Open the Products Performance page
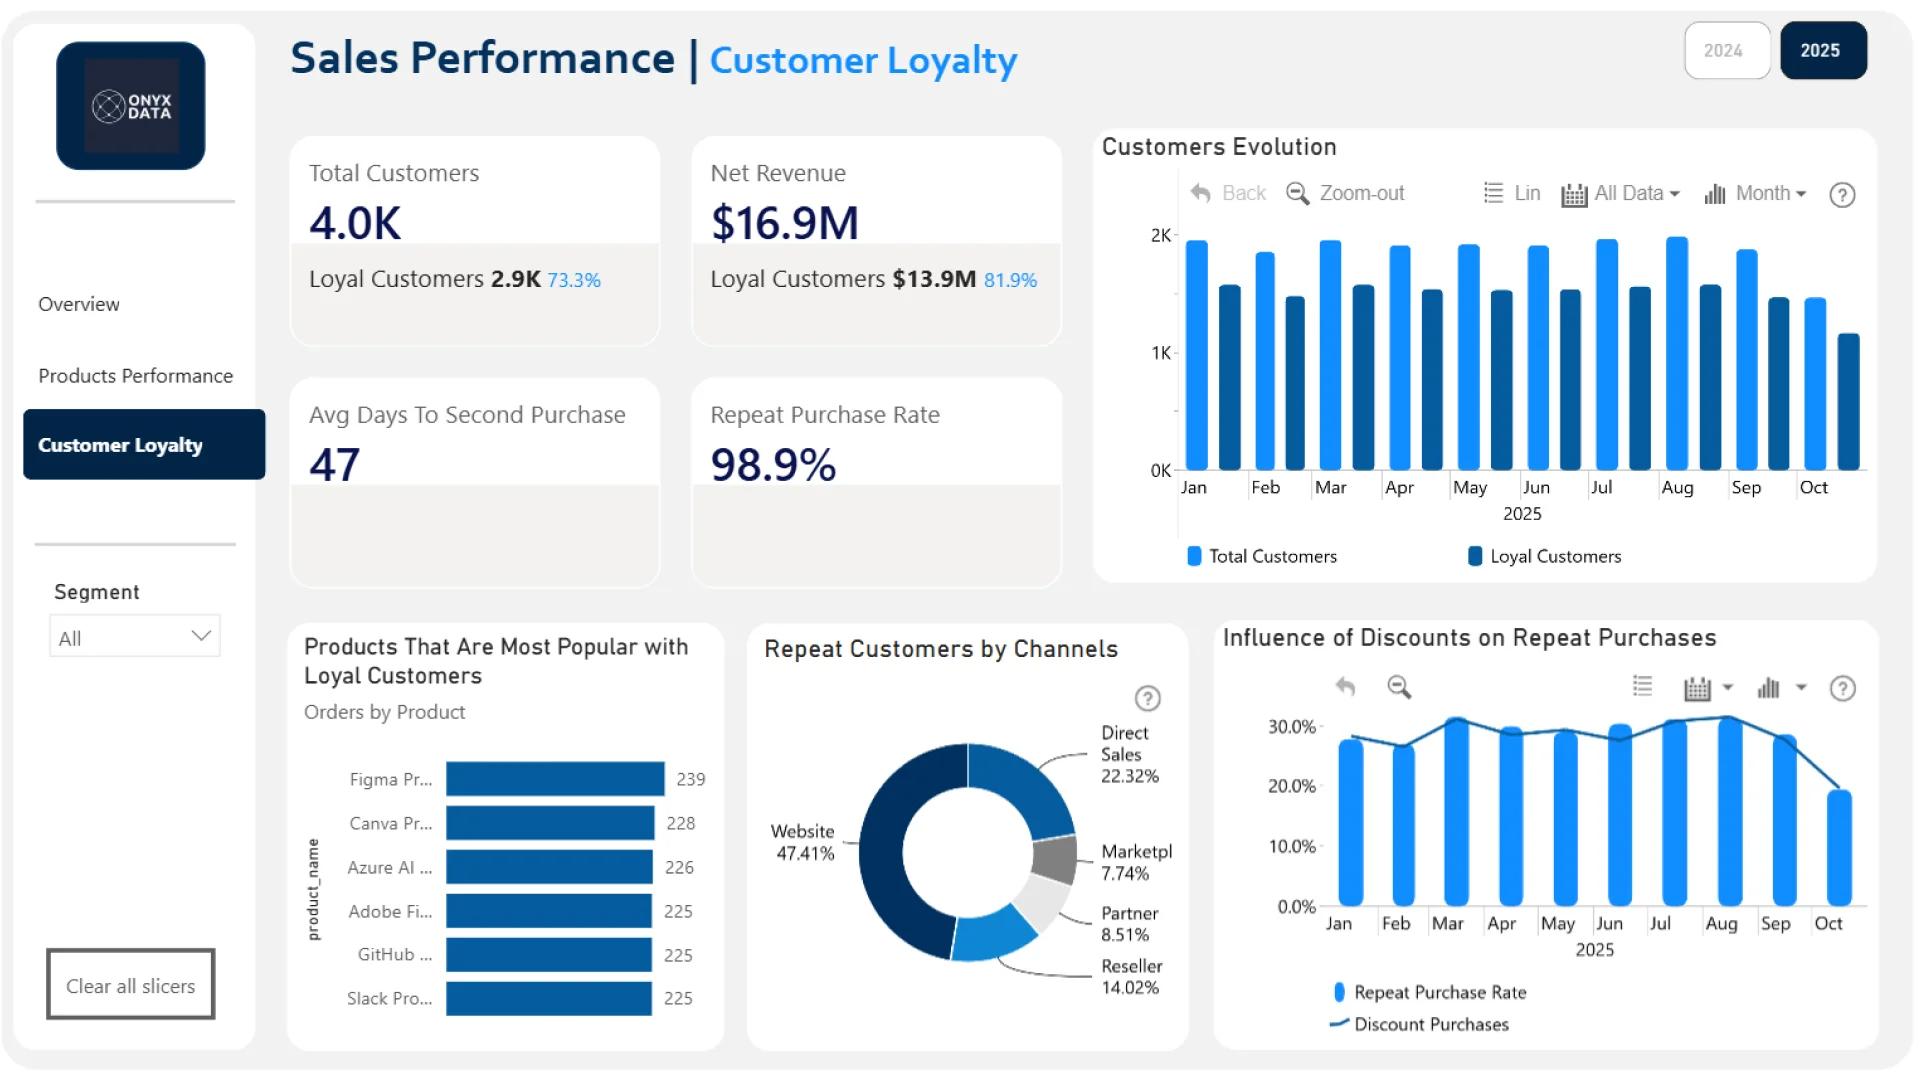 tap(135, 376)
